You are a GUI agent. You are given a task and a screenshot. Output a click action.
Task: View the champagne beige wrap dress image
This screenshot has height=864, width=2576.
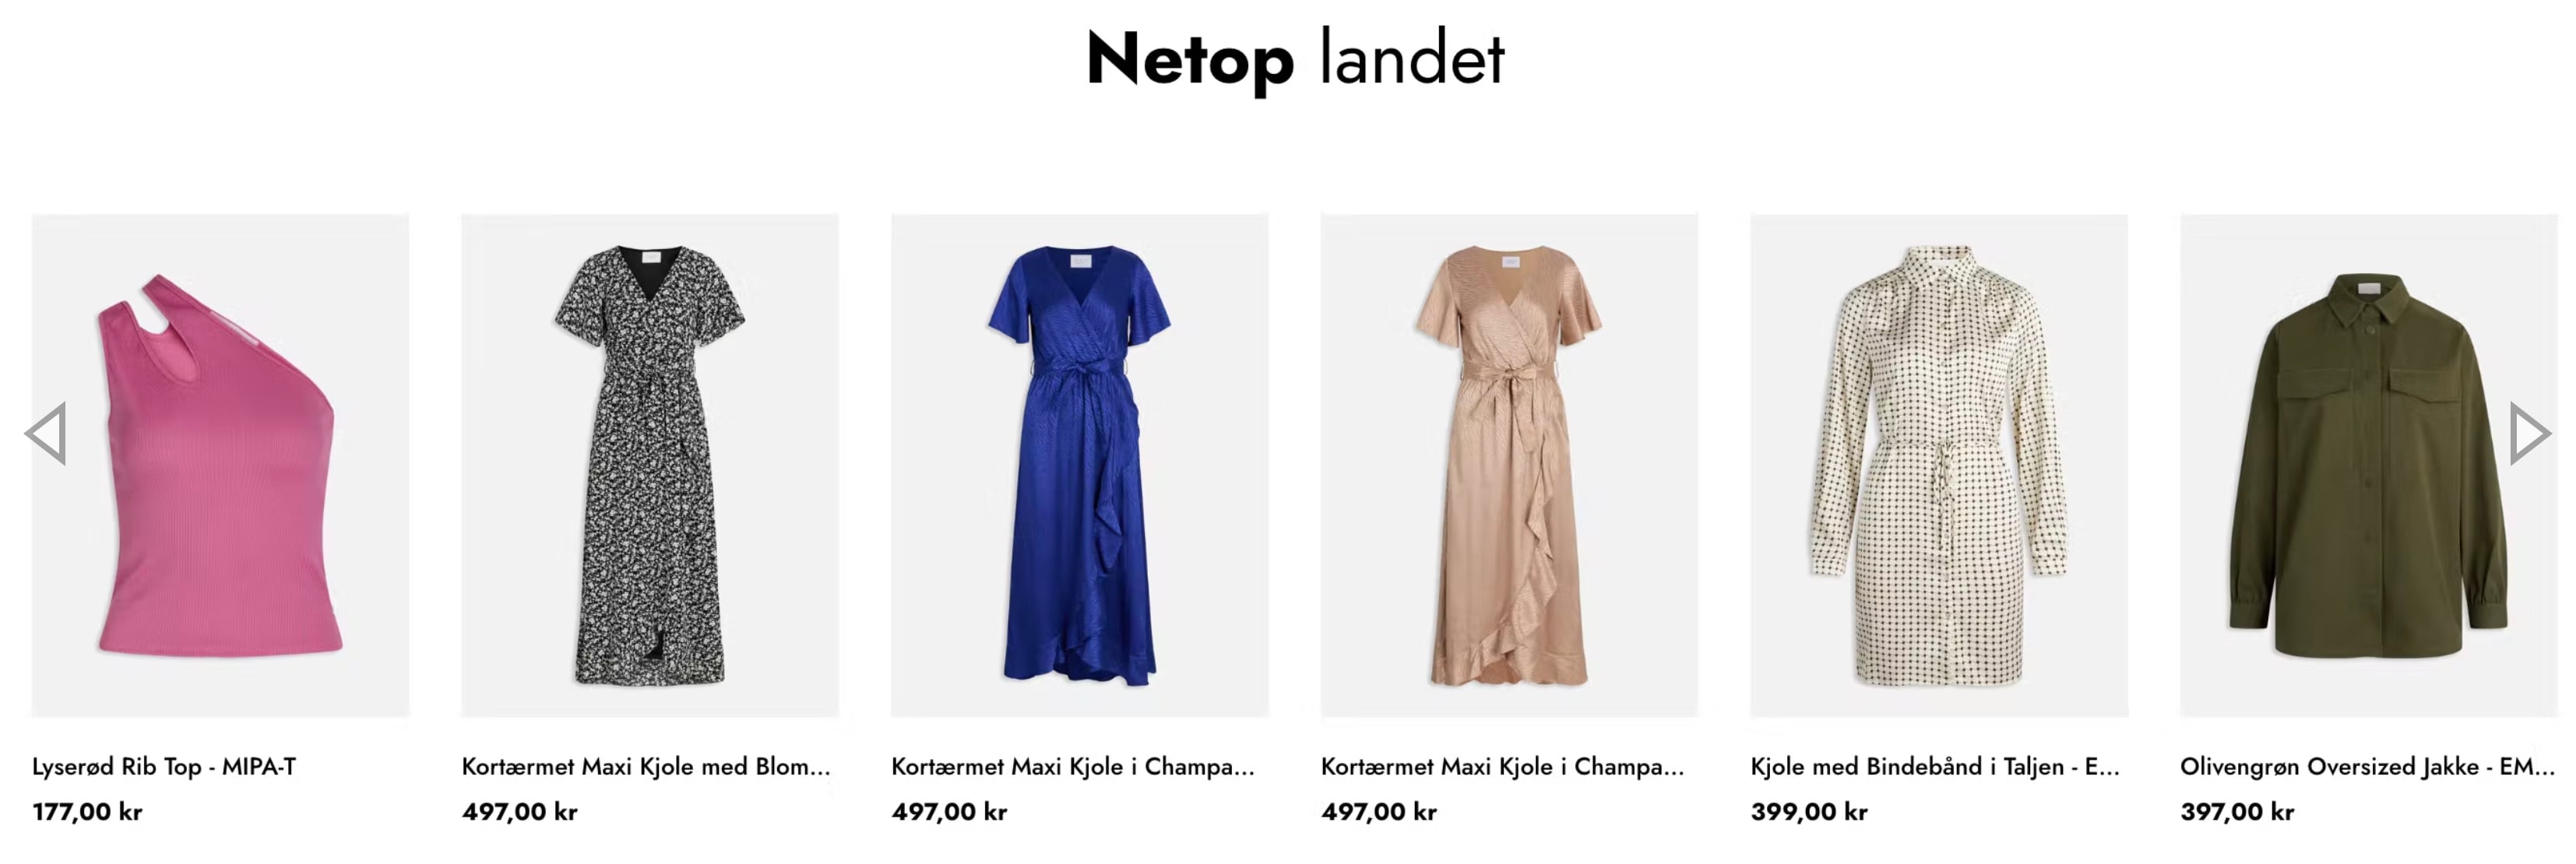1509,465
